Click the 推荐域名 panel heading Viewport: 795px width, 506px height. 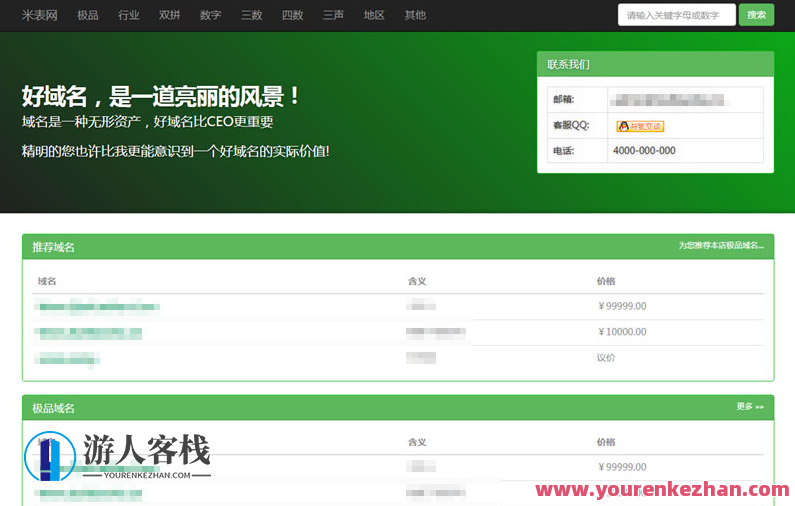click(x=53, y=247)
